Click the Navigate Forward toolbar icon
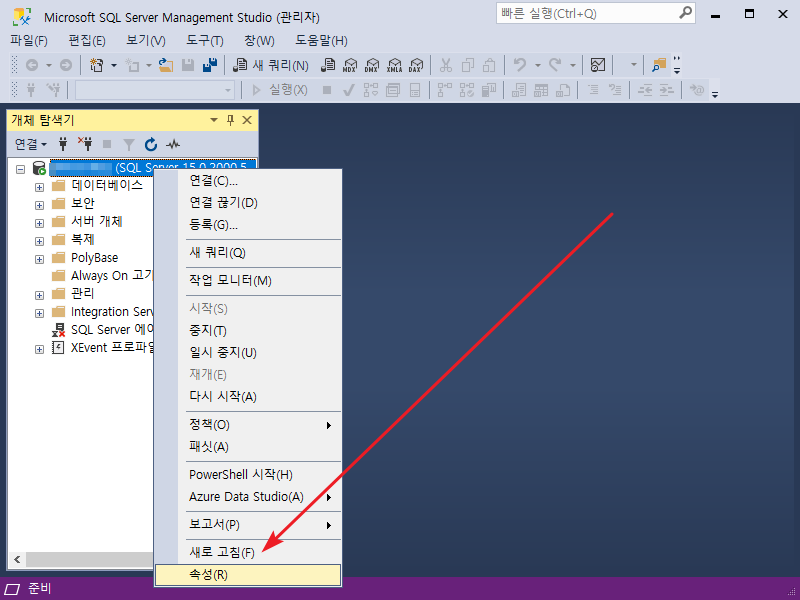Image resolution: width=800 pixels, height=600 pixels. tap(66, 65)
